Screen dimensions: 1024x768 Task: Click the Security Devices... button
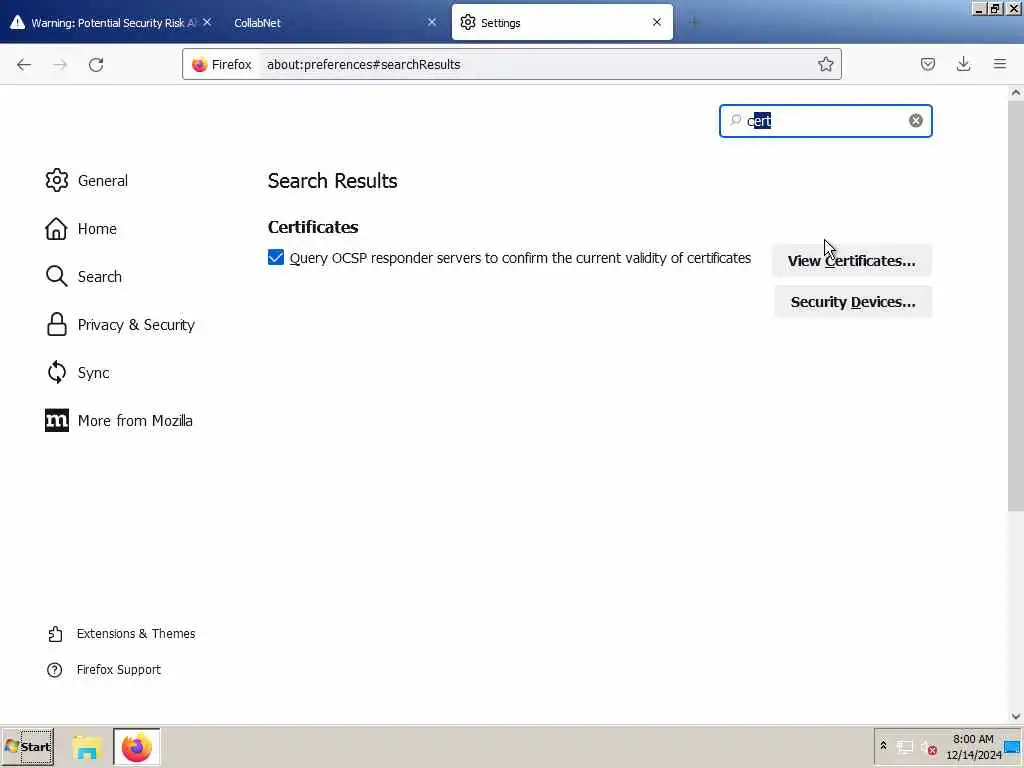tap(853, 302)
